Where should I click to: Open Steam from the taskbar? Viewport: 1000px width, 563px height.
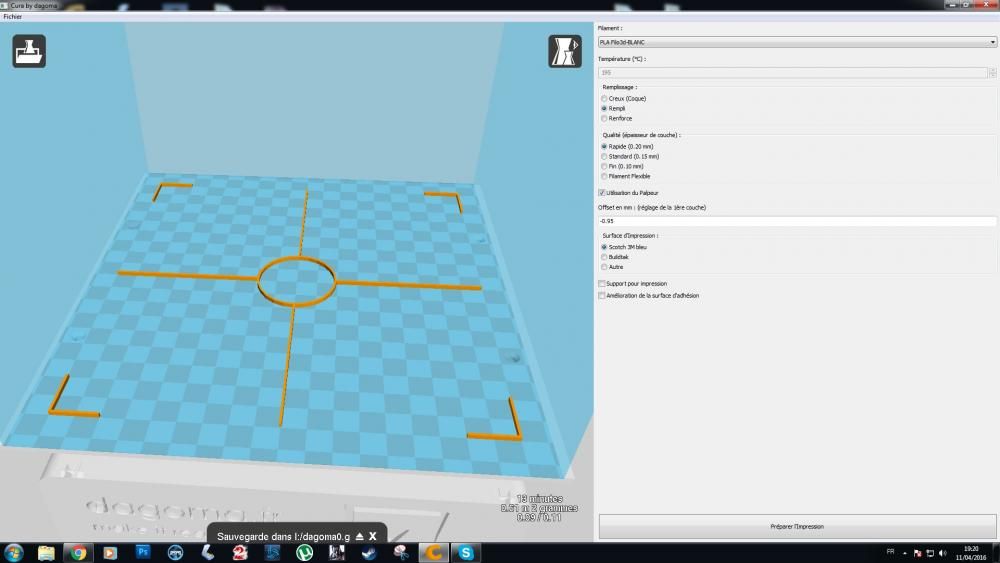369,552
